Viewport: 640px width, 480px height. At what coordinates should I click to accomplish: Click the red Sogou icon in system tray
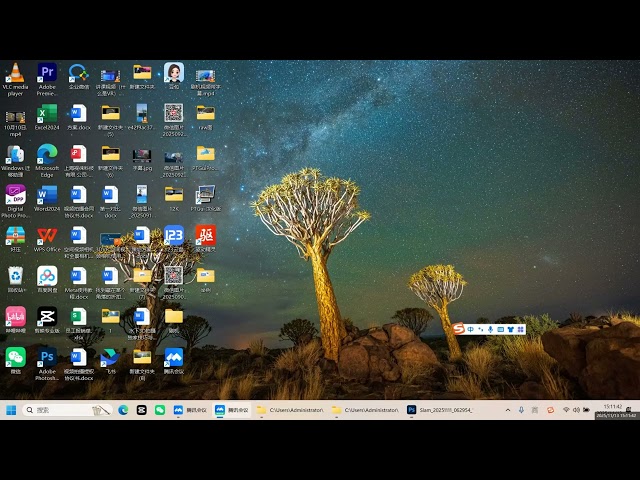(x=550, y=410)
